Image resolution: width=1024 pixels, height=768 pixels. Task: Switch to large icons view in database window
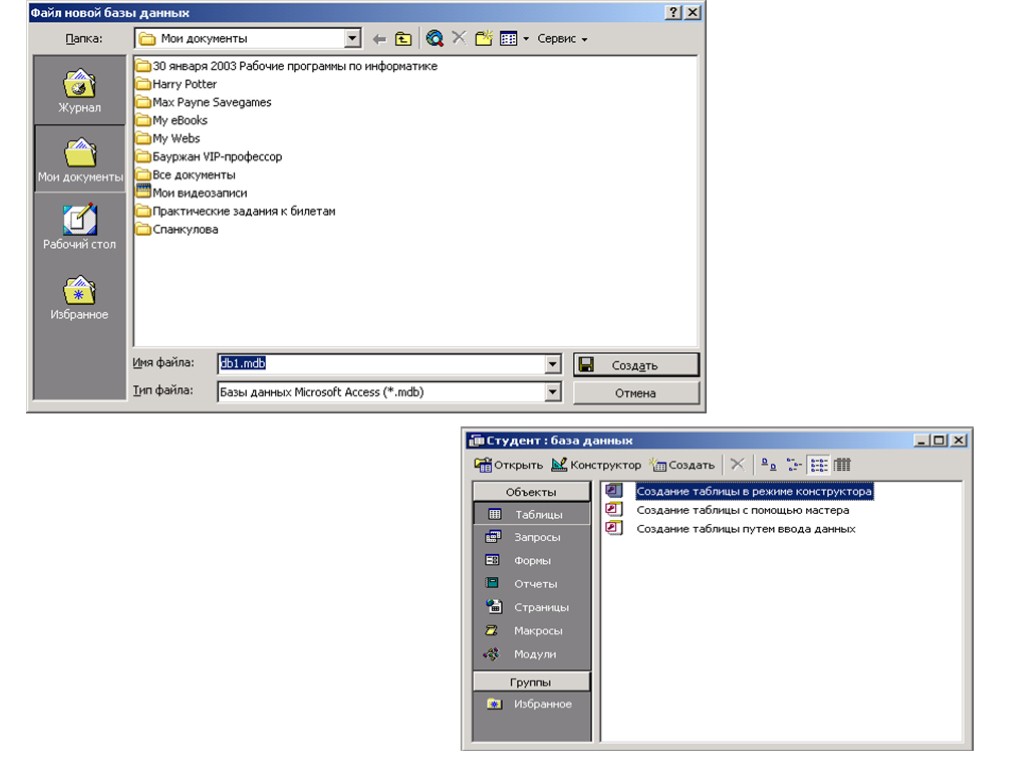[769, 465]
